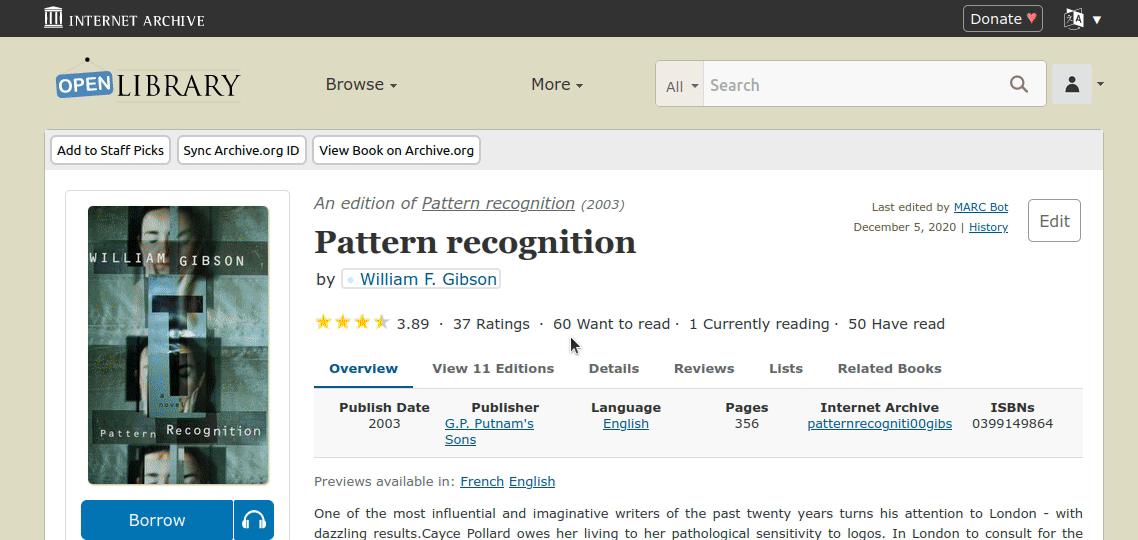Open the Open Library home logo
The height and width of the screenshot is (540, 1138).
(x=148, y=81)
